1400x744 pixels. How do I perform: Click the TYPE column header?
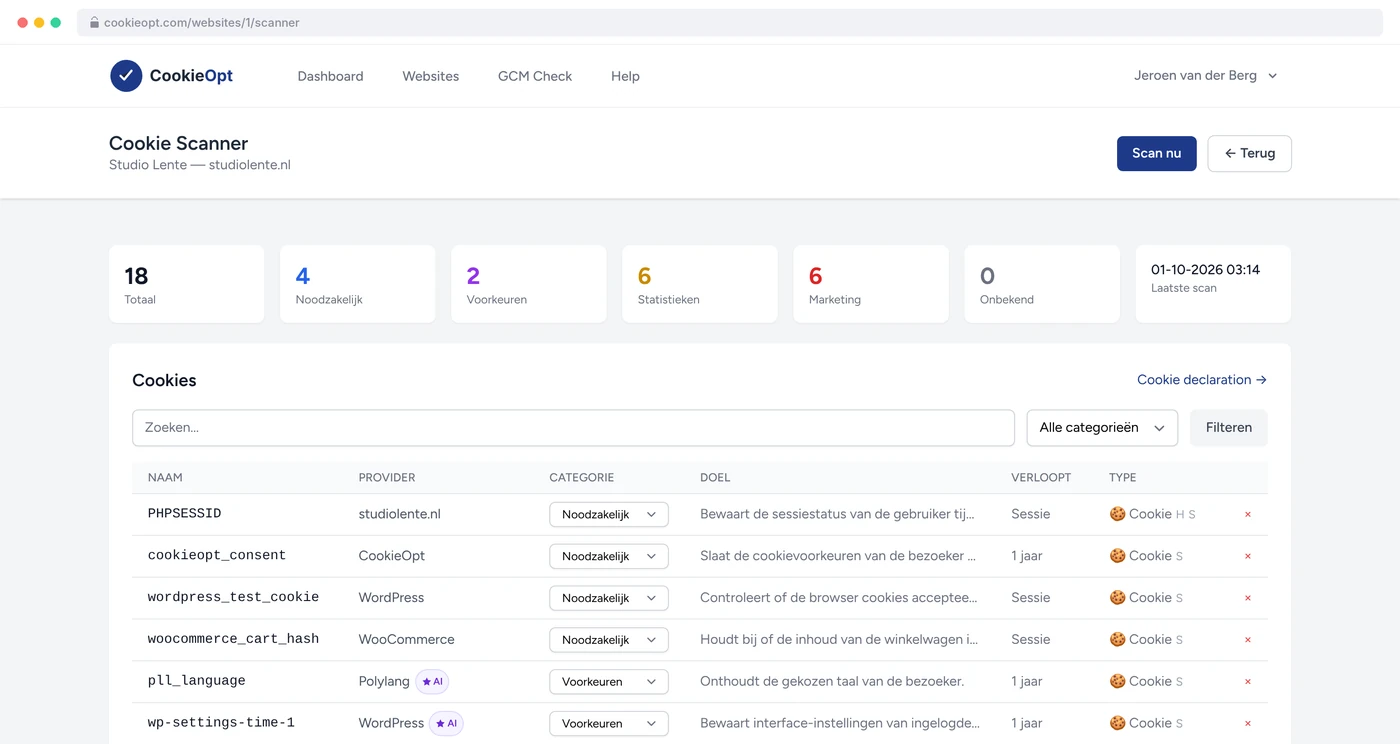[x=1123, y=478]
